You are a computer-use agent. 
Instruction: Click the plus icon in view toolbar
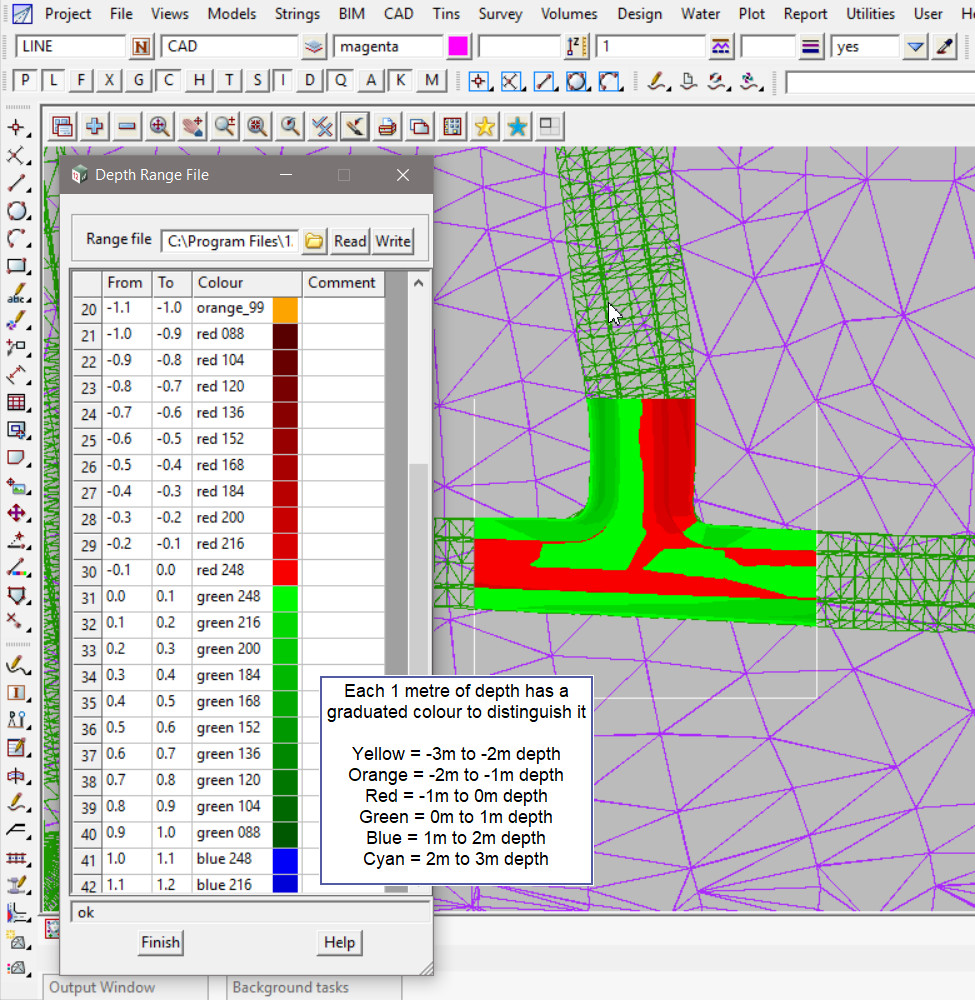(95, 126)
